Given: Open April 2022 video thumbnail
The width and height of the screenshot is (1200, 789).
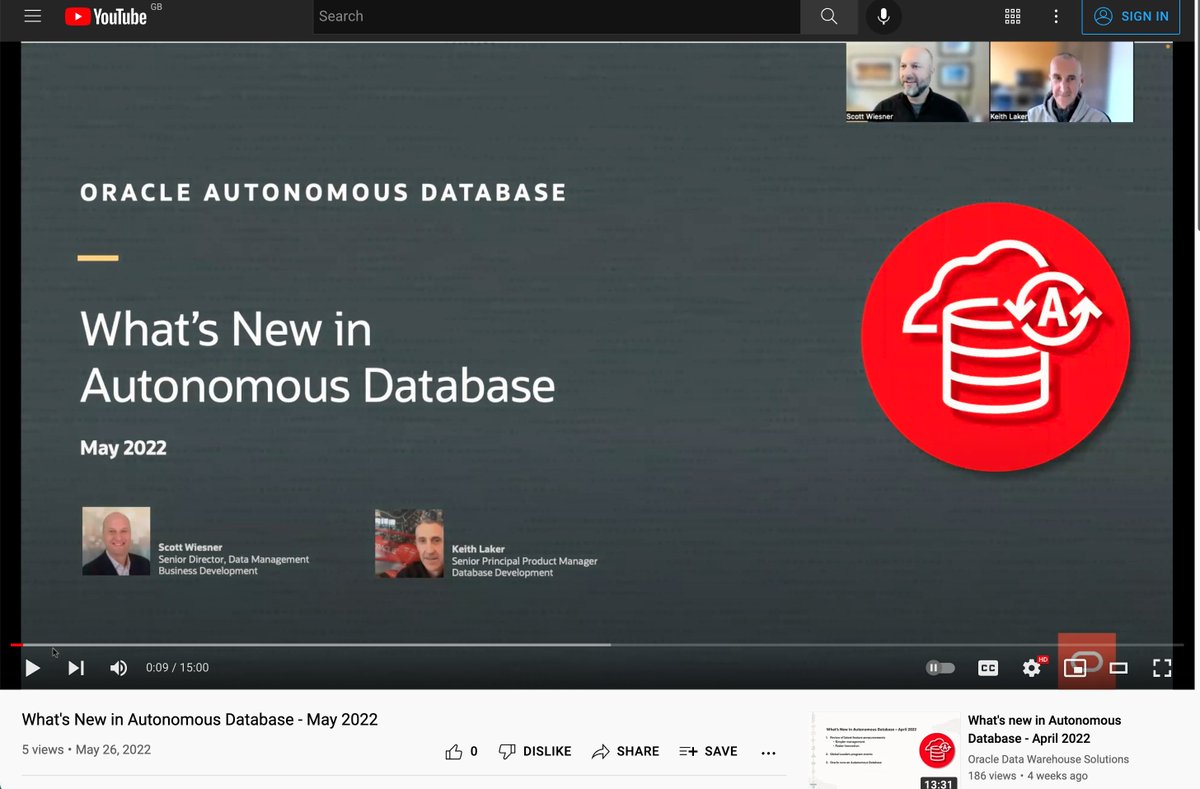Looking at the screenshot, I should [x=886, y=750].
